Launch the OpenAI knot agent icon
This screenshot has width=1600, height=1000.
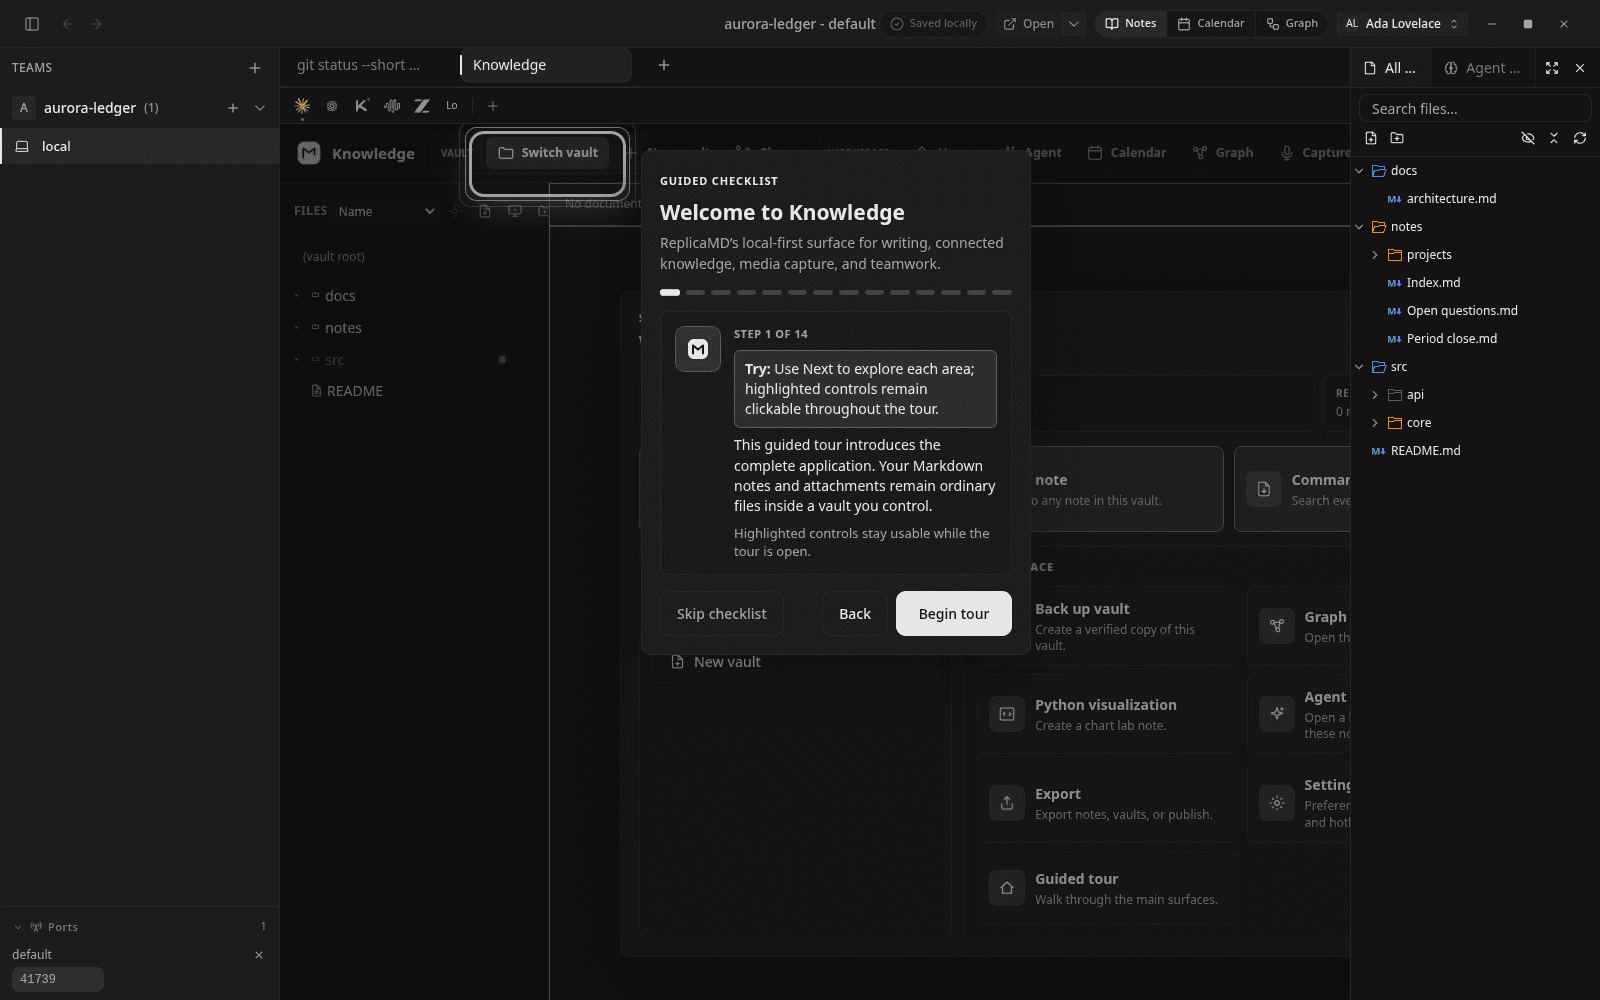tap(332, 106)
